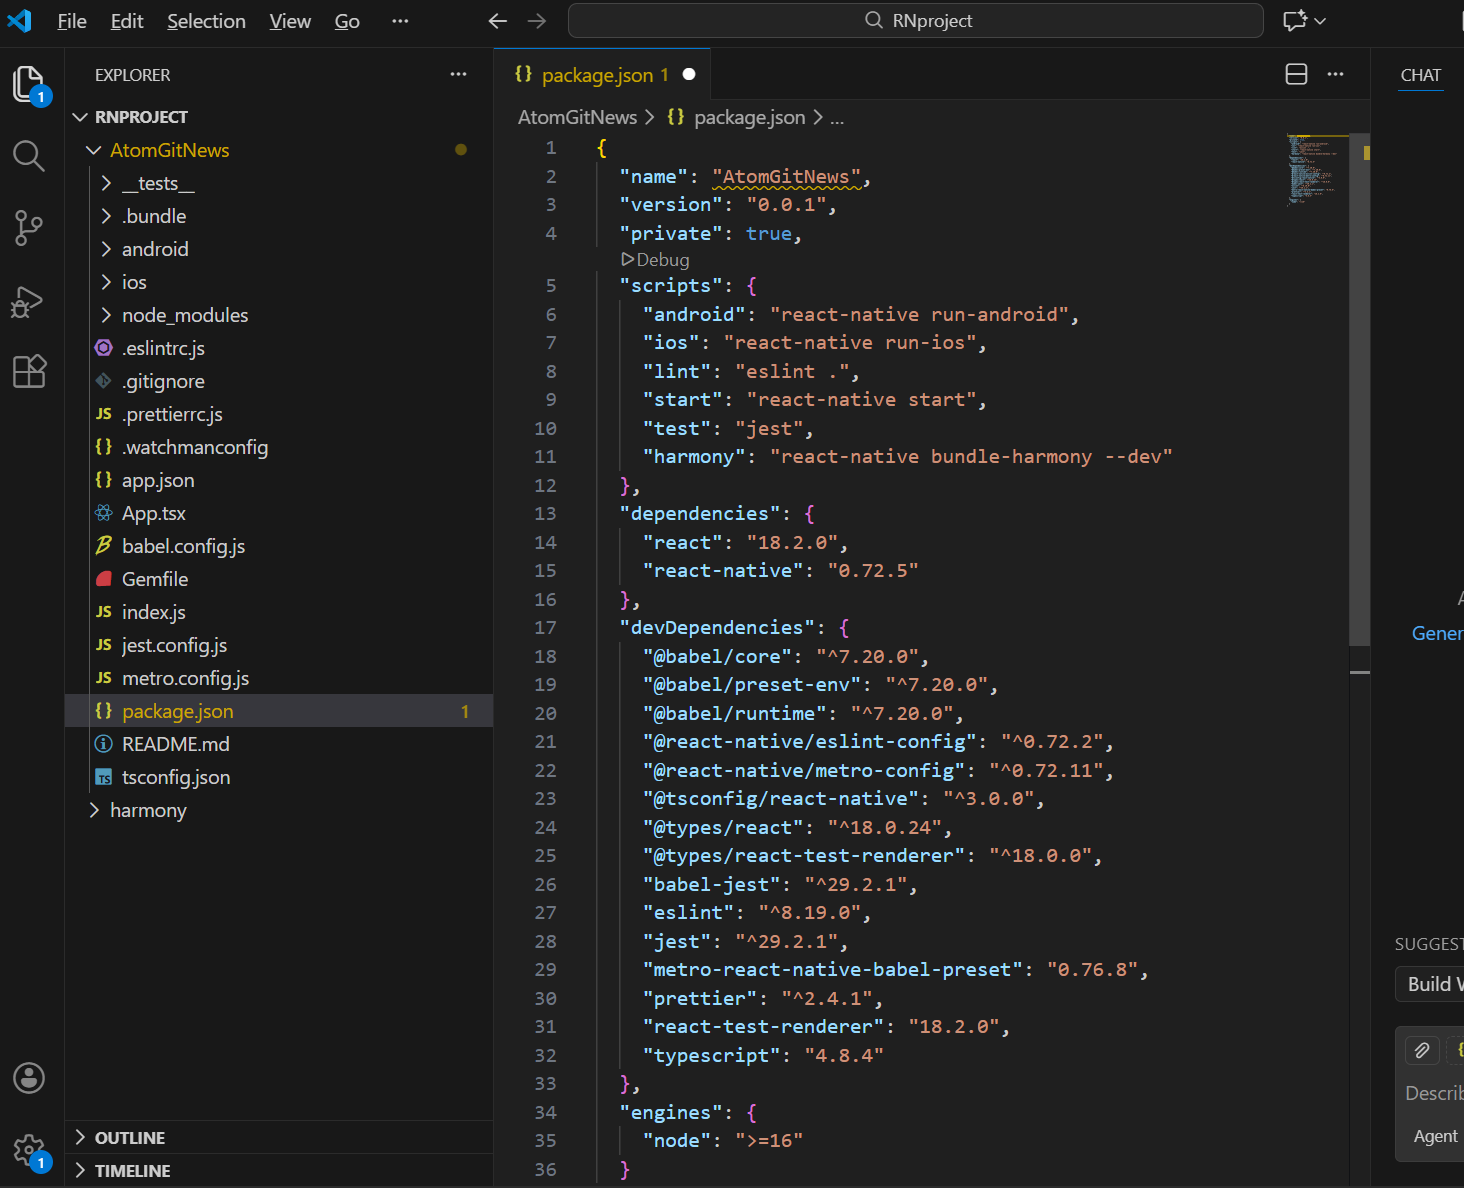
Task: Select package.json in the explorer tree
Action: point(279,711)
